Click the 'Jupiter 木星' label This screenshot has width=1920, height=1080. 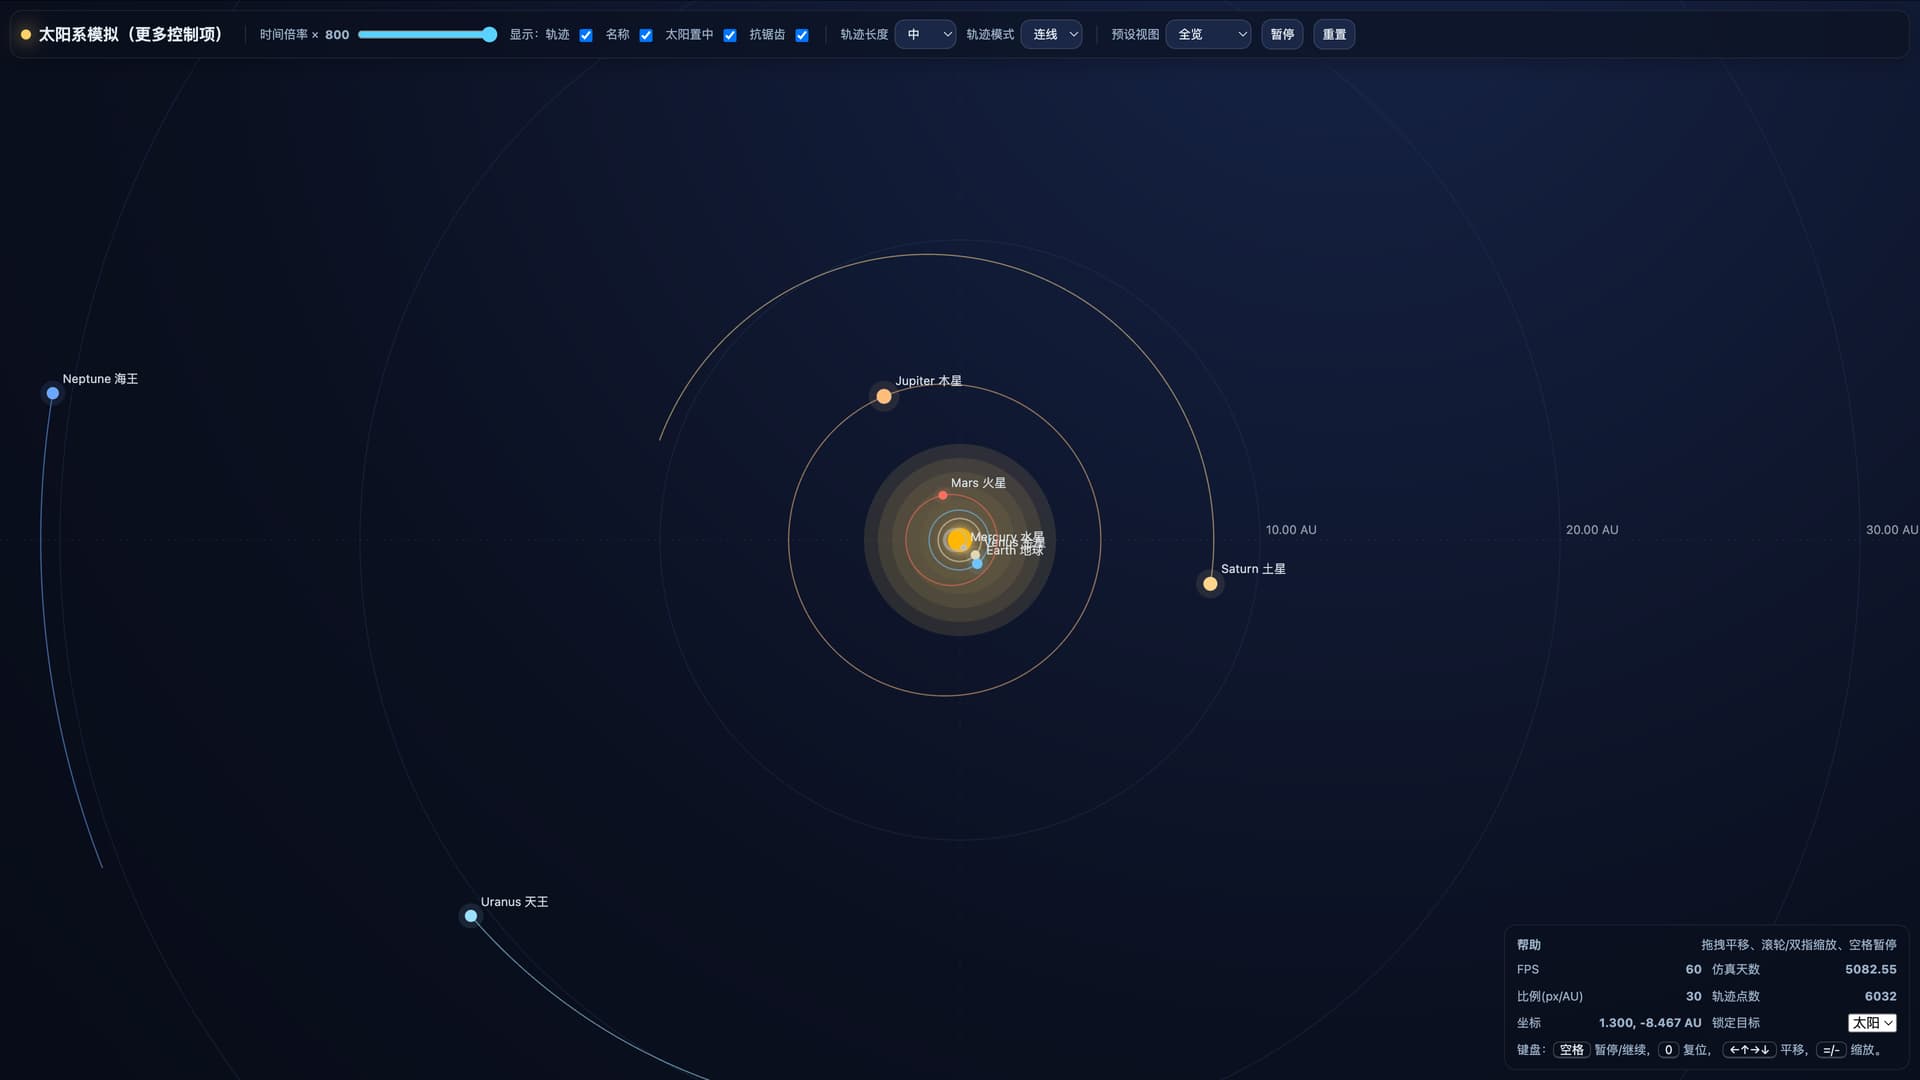(x=928, y=381)
